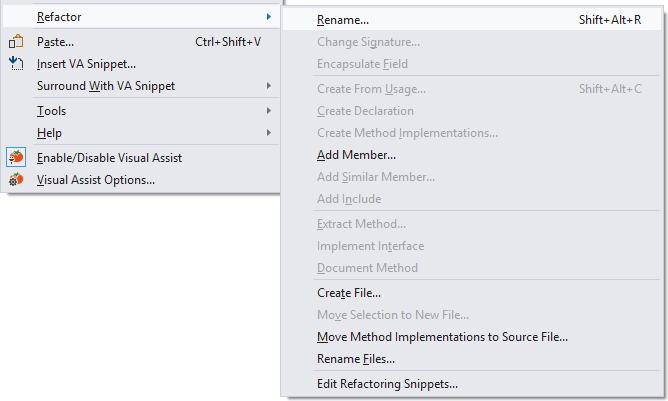This screenshot has width=668, height=401.
Task: Select Insert VA Snippet... entry
Action: (x=86, y=64)
